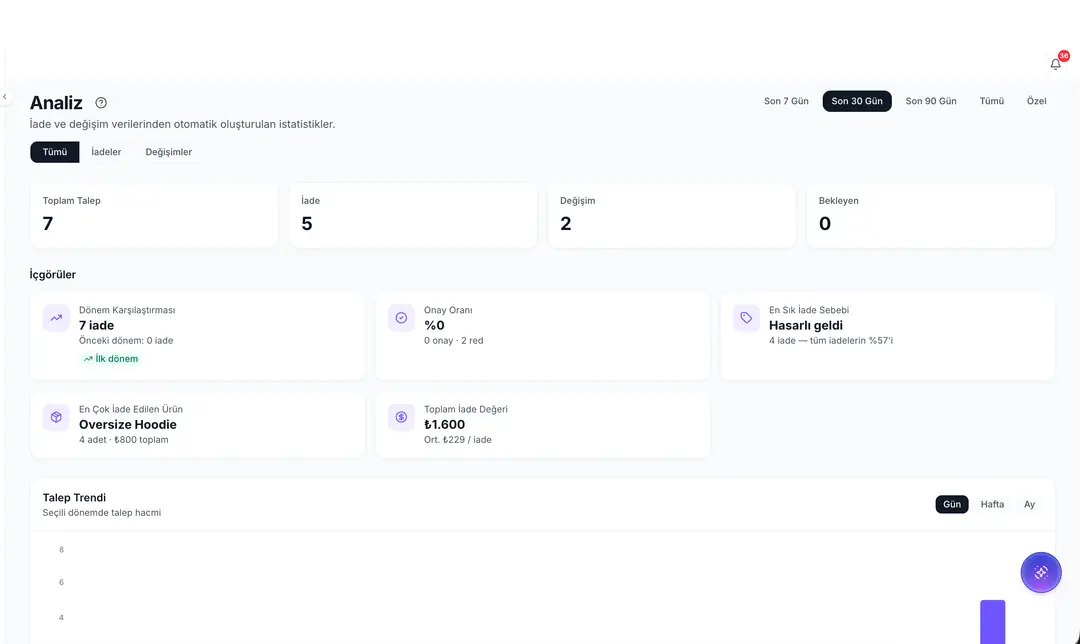Click the ₺1.600 total refund value
1080x644 pixels.
pyautogui.click(x=444, y=425)
